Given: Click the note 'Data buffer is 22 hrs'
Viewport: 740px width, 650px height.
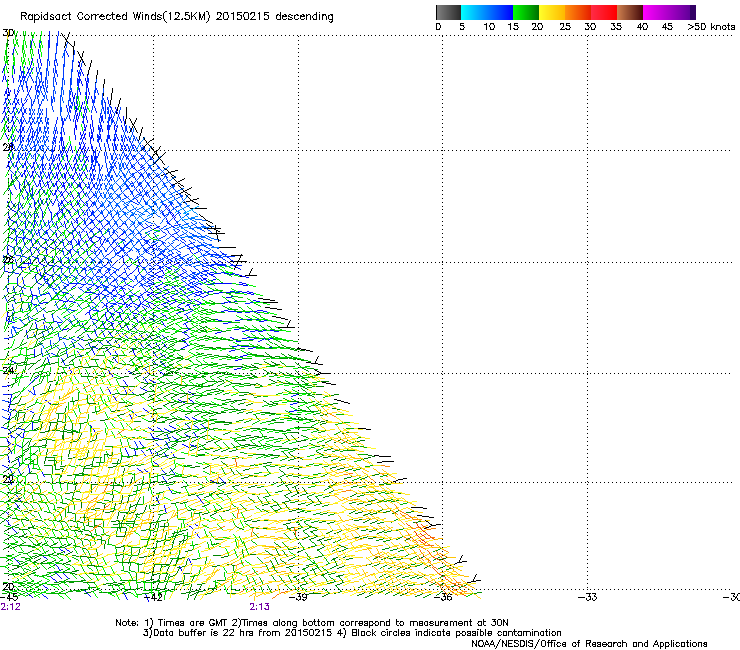Looking at the screenshot, I should [x=204, y=633].
